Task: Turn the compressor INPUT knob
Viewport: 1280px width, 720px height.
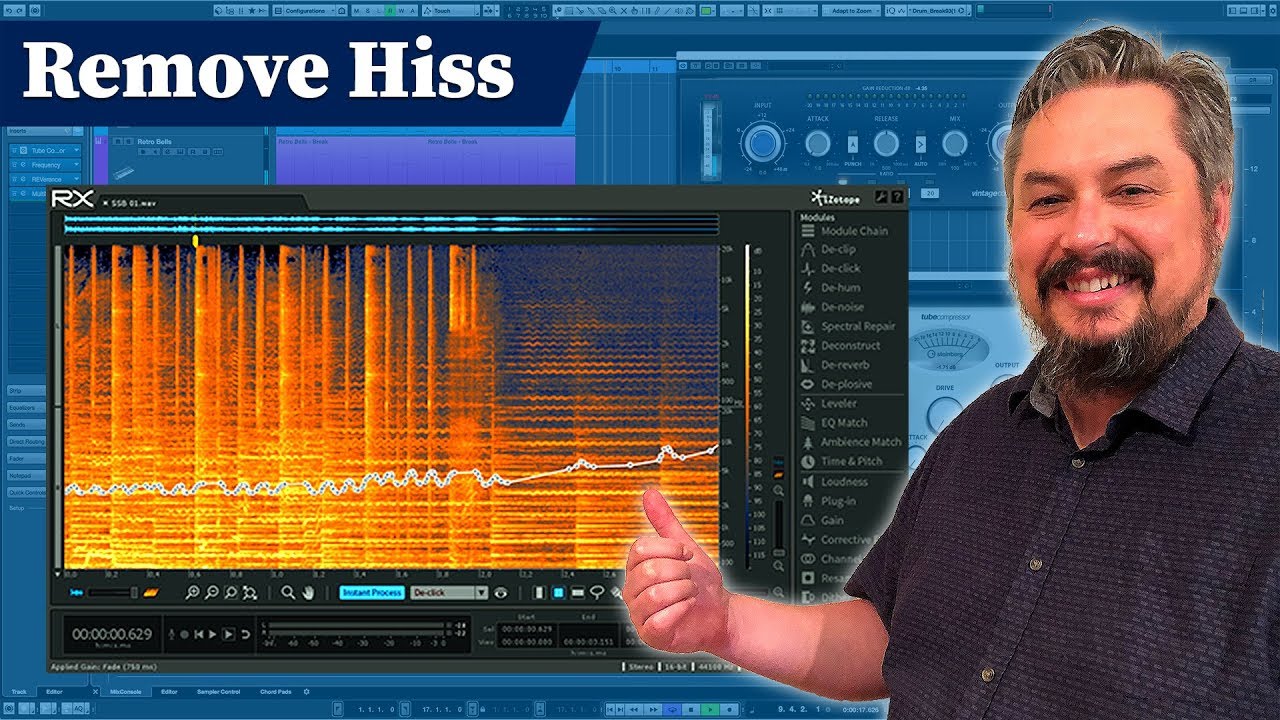Action: (762, 142)
